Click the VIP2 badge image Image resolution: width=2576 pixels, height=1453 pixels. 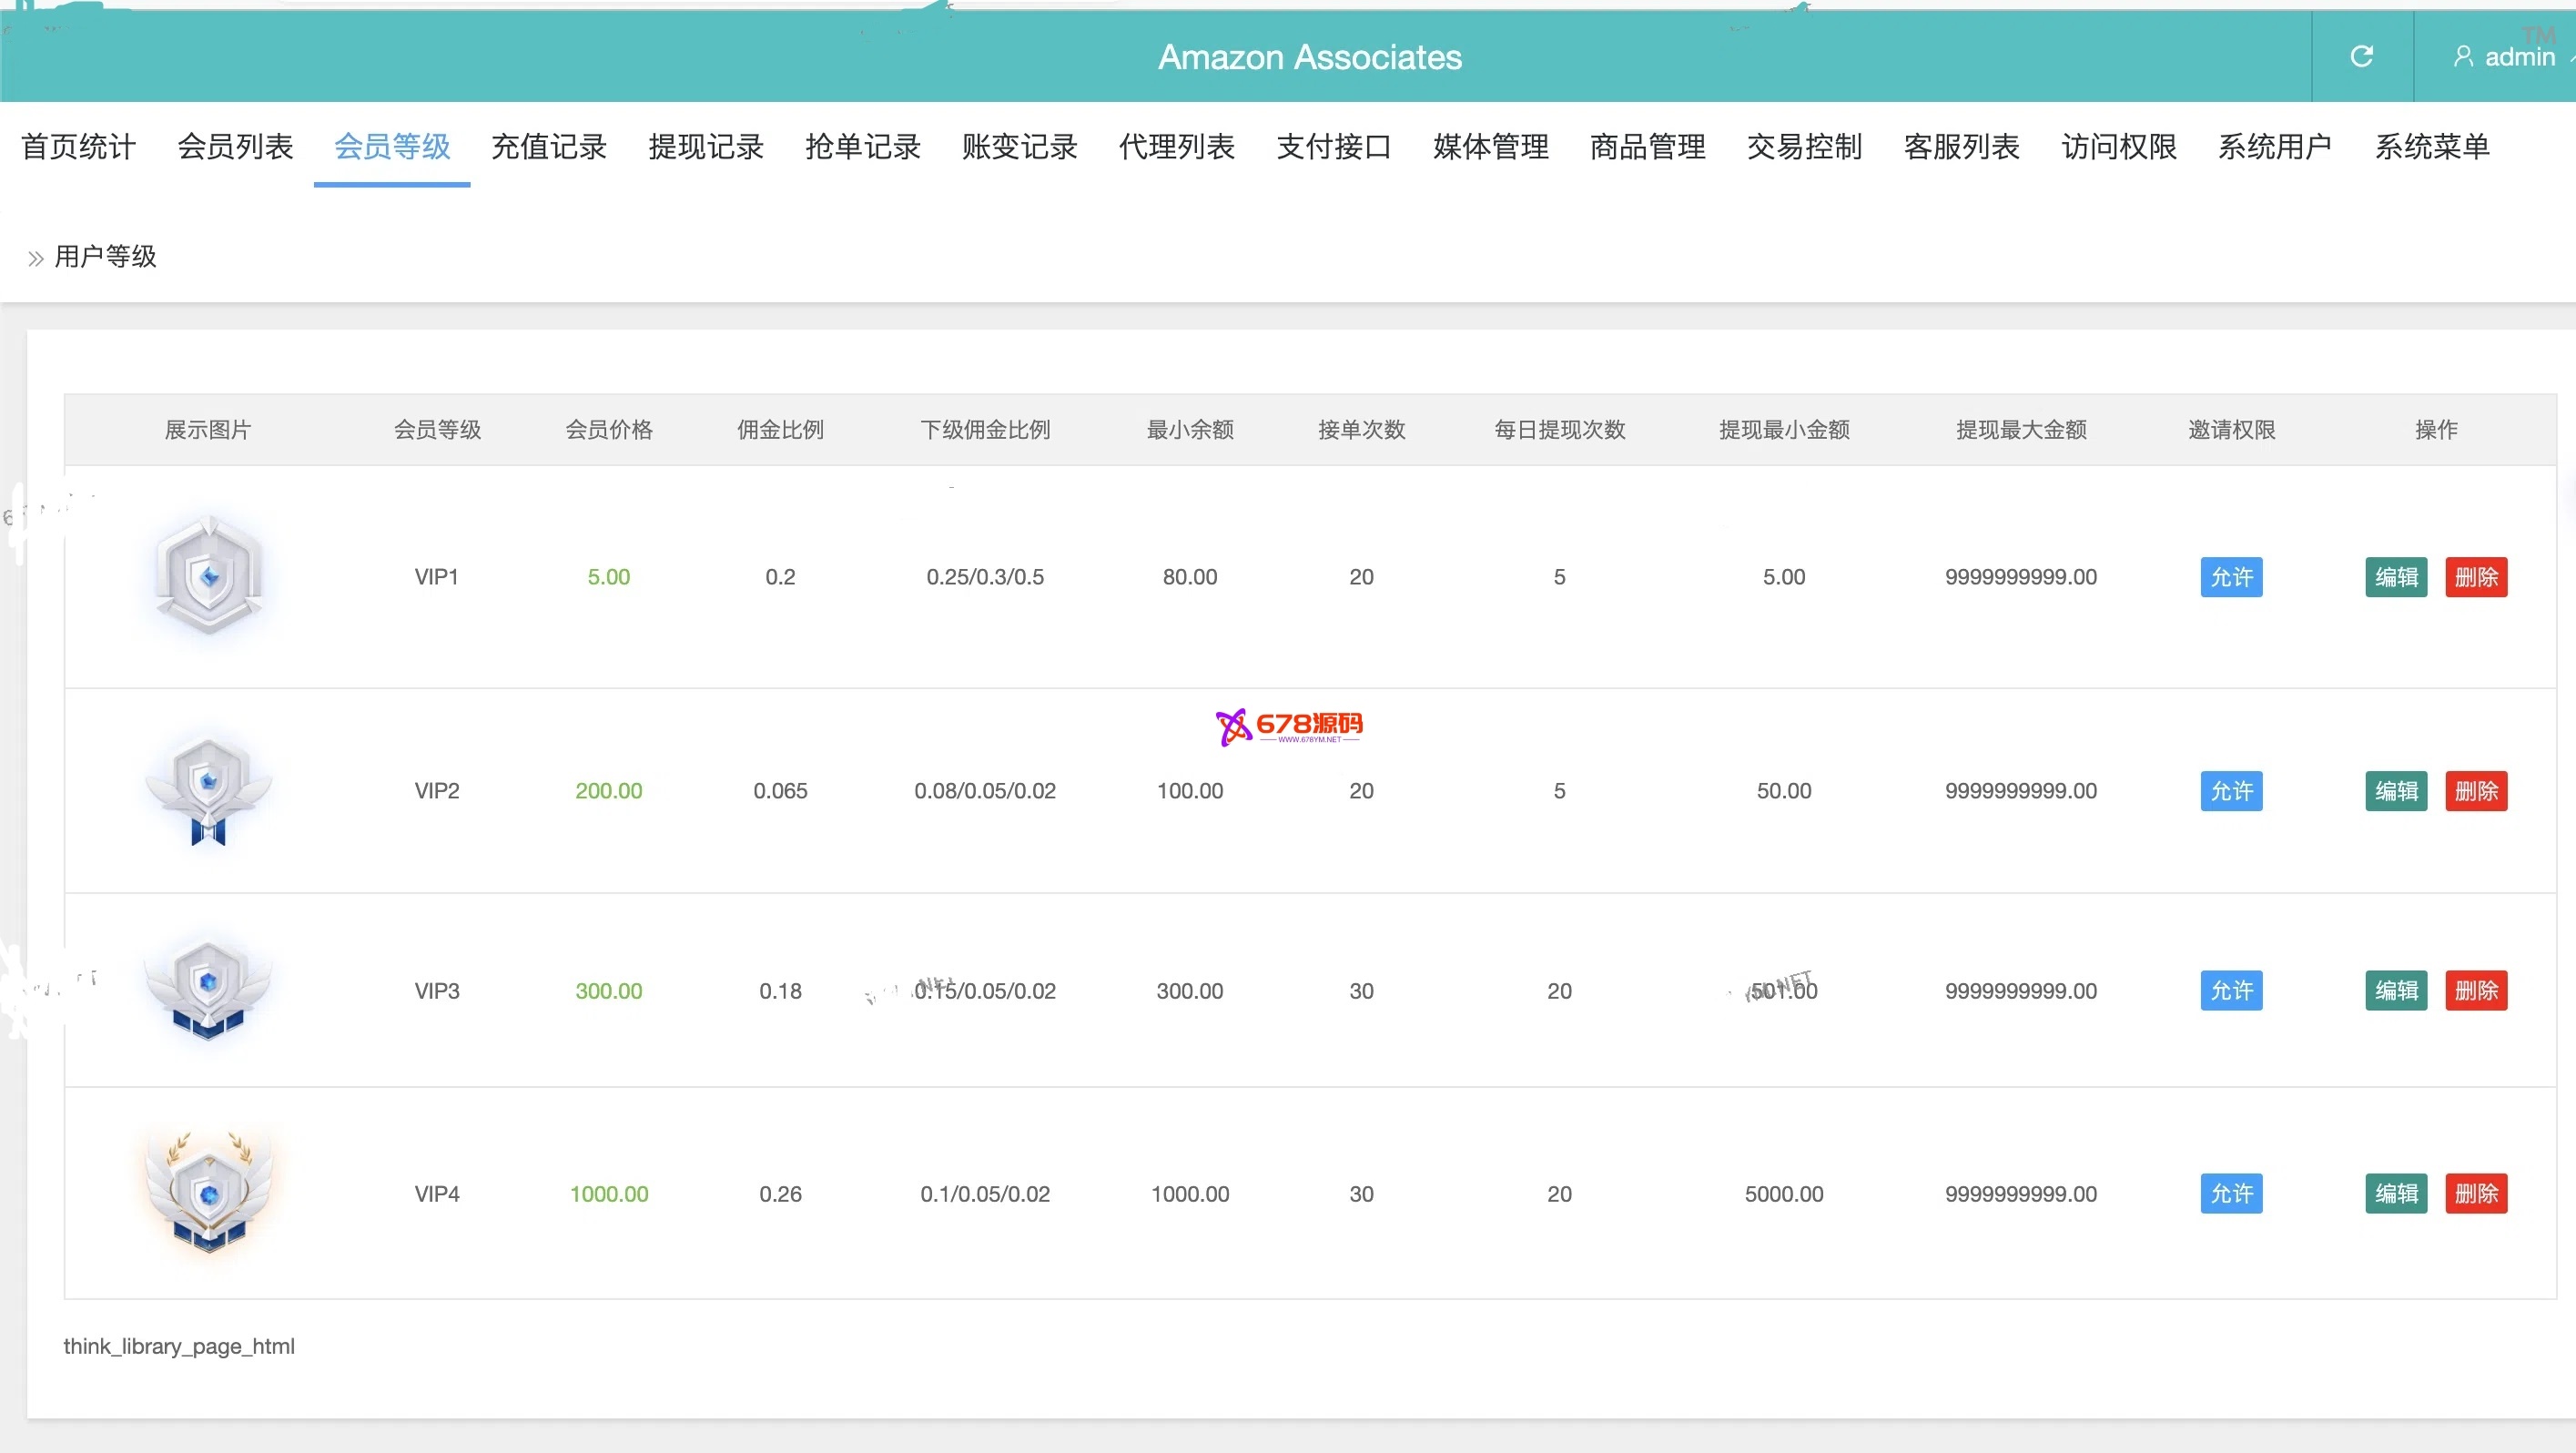point(208,790)
